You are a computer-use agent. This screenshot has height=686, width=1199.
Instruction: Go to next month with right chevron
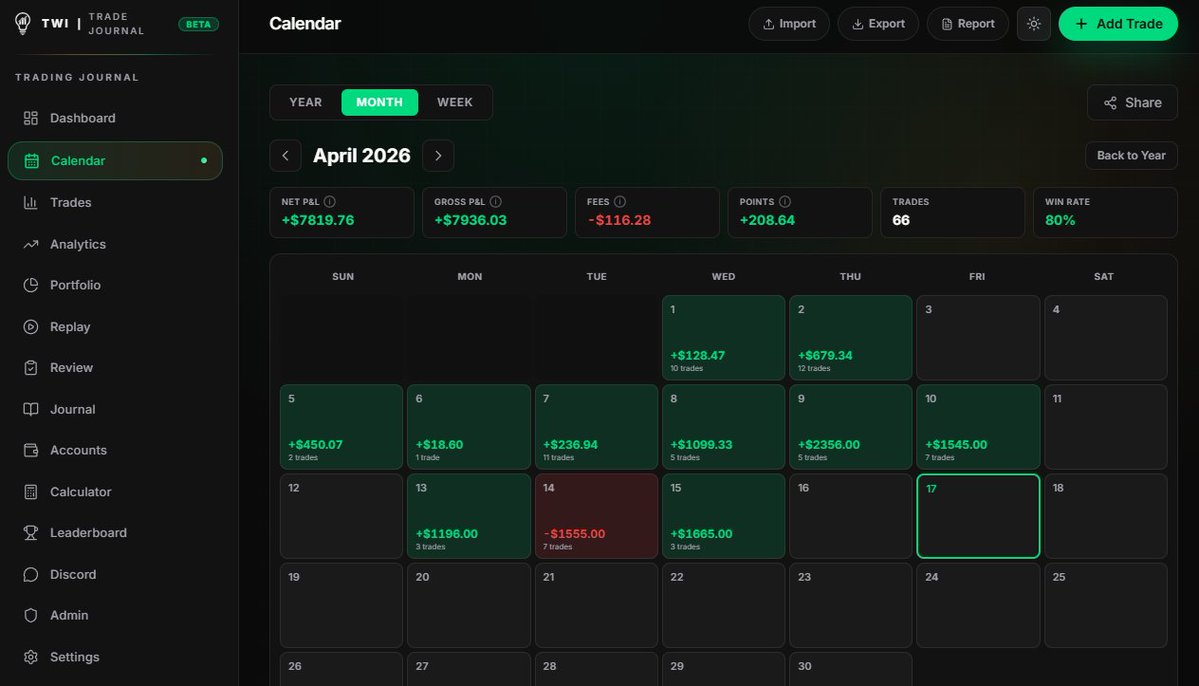[x=438, y=156]
